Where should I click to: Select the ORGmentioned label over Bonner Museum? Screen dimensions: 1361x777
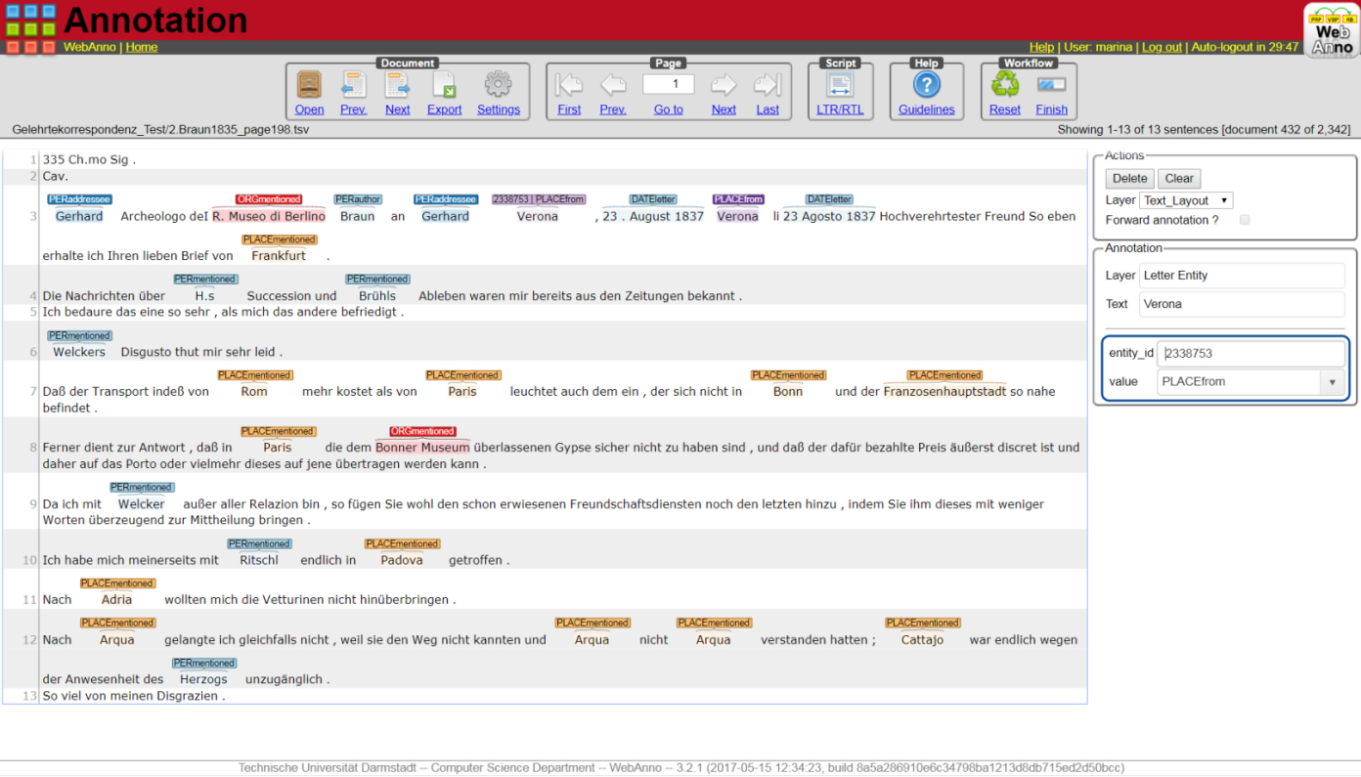(x=422, y=432)
